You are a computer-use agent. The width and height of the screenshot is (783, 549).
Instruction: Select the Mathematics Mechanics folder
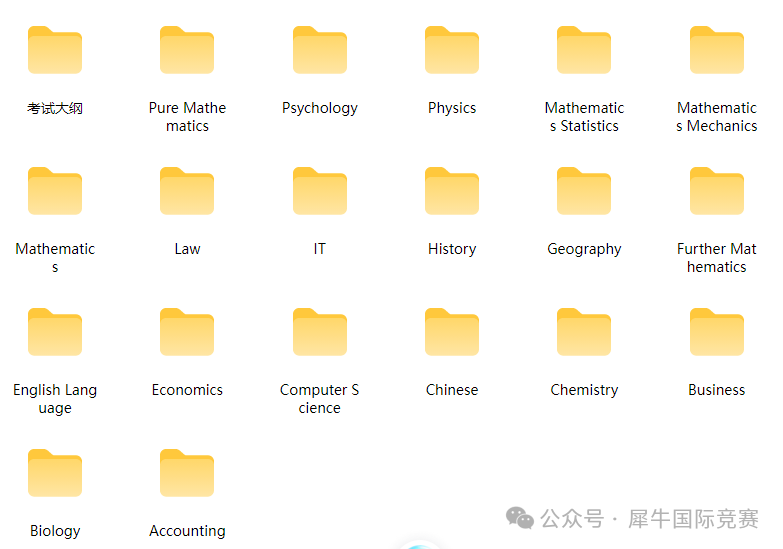(716, 50)
